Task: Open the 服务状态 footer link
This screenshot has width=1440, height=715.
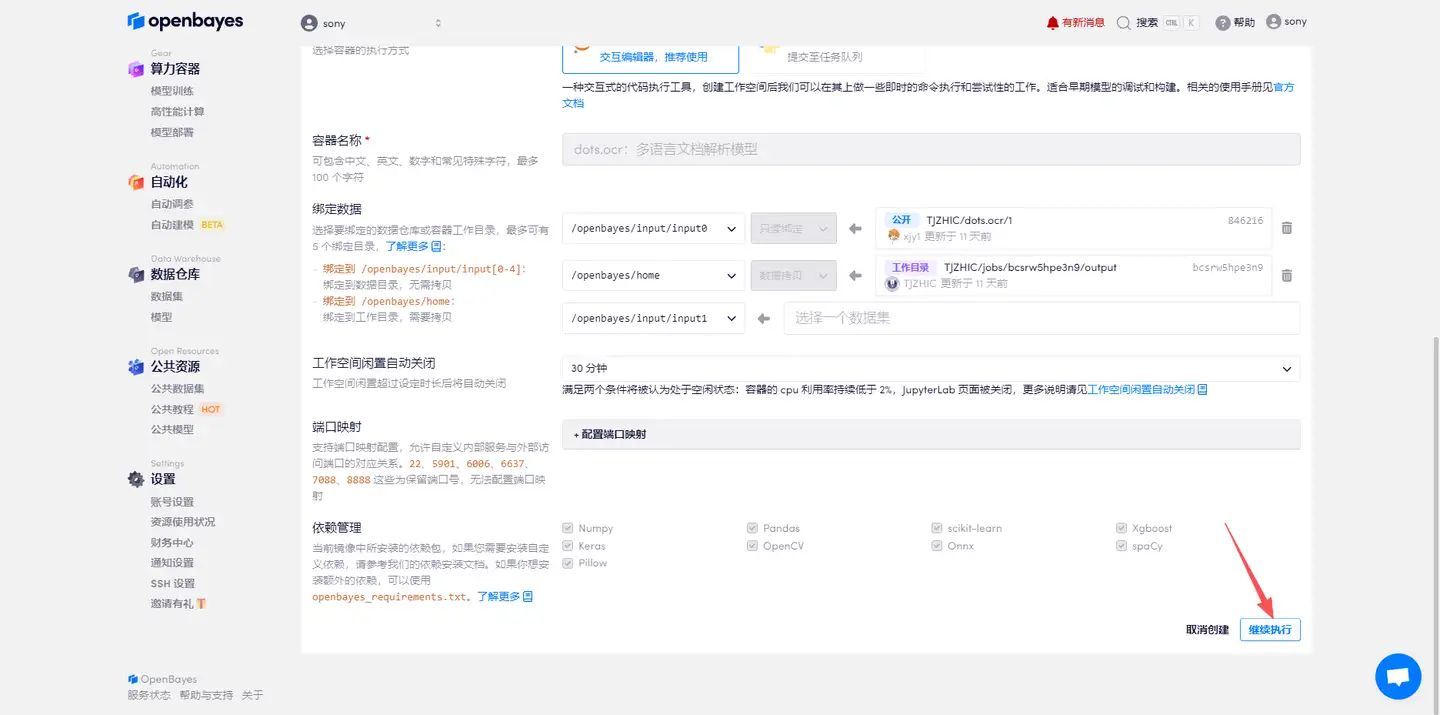Action: [149, 695]
